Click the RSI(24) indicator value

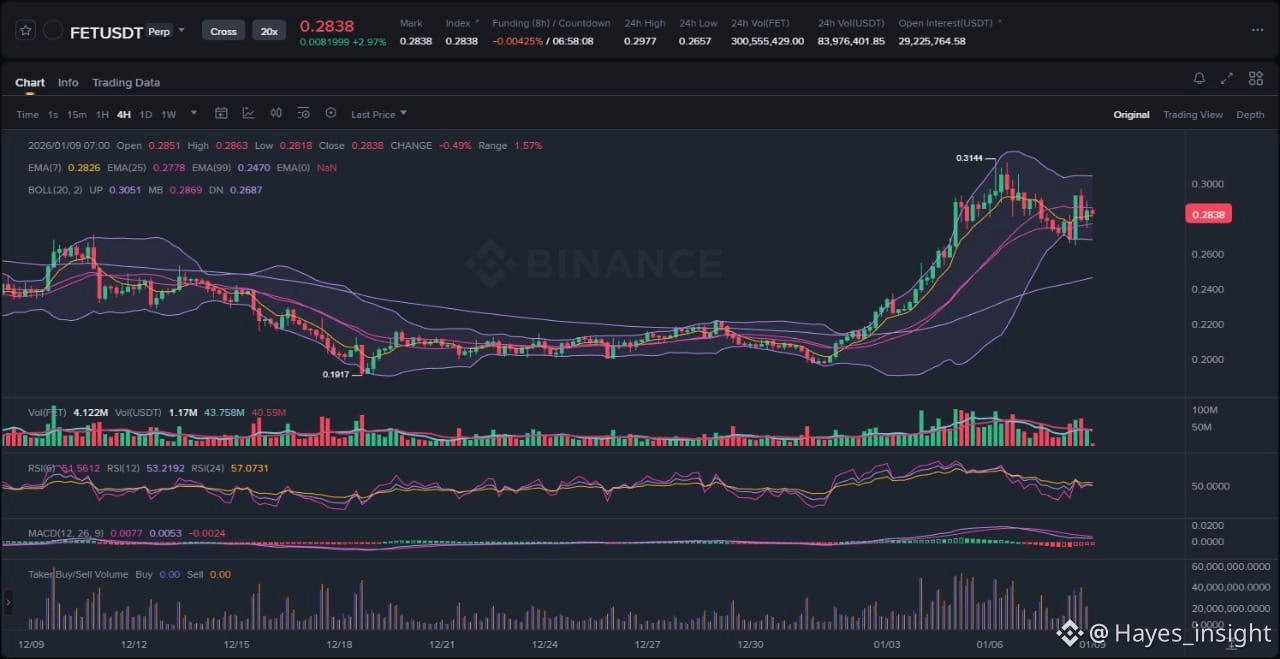tap(249, 468)
